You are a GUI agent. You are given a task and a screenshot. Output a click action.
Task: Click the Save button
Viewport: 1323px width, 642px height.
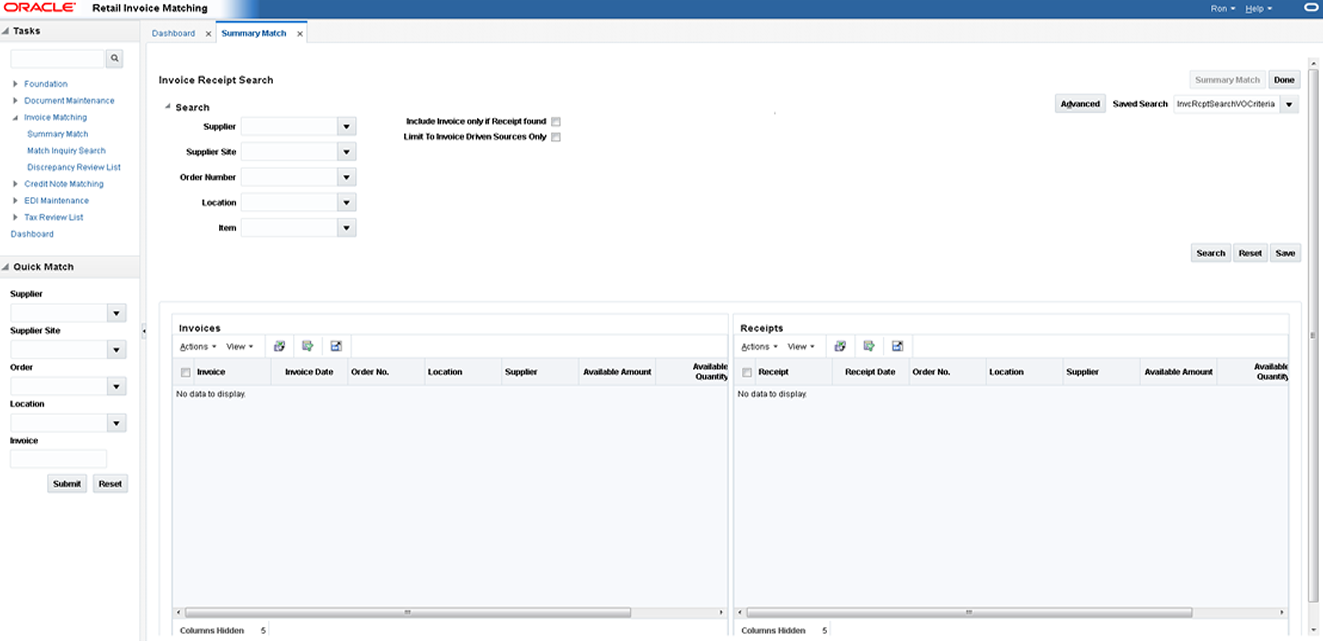(x=1285, y=253)
